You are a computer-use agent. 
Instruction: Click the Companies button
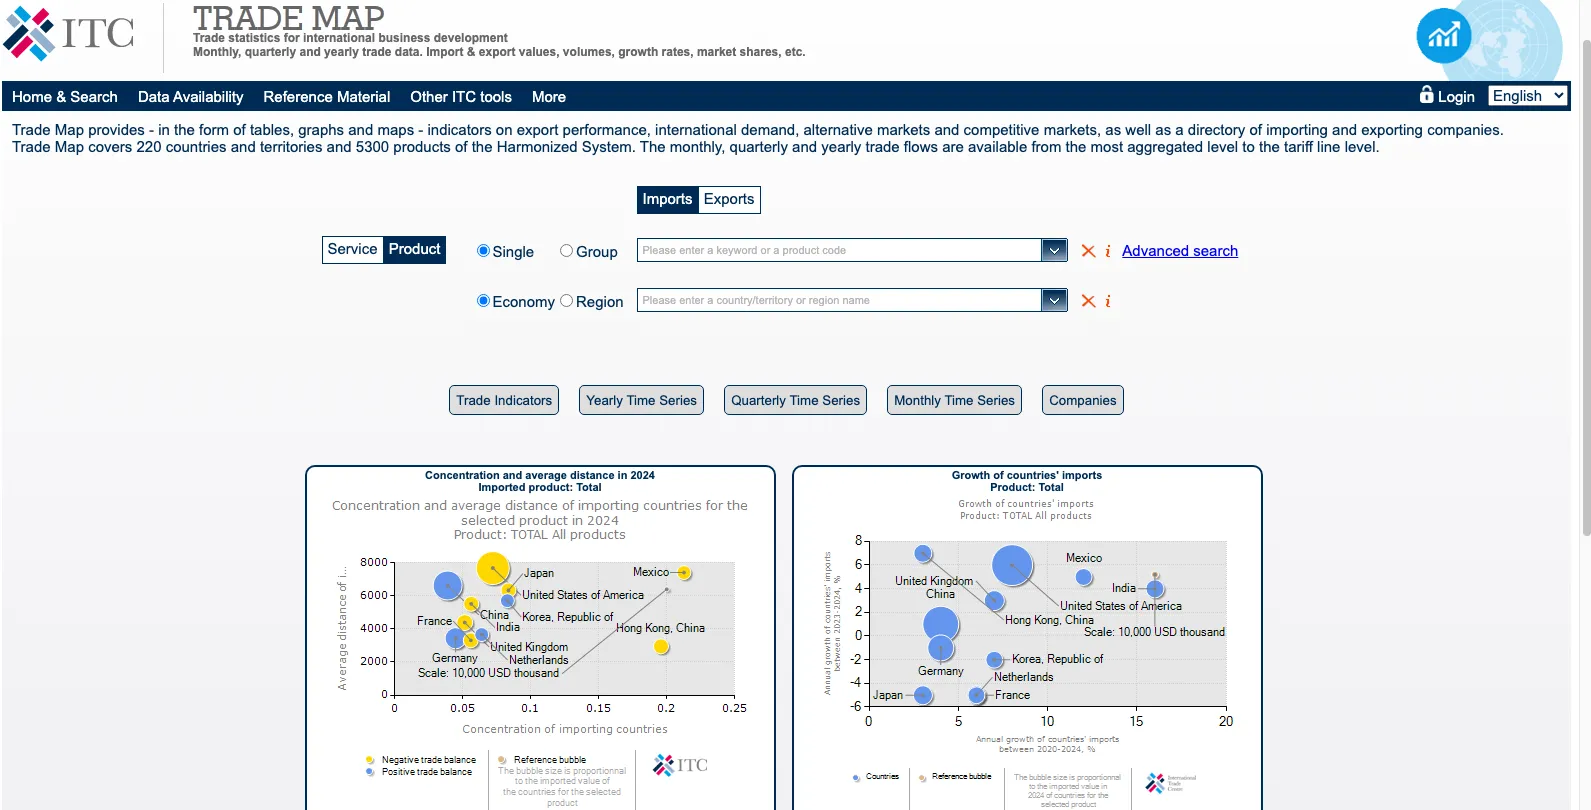(1082, 400)
